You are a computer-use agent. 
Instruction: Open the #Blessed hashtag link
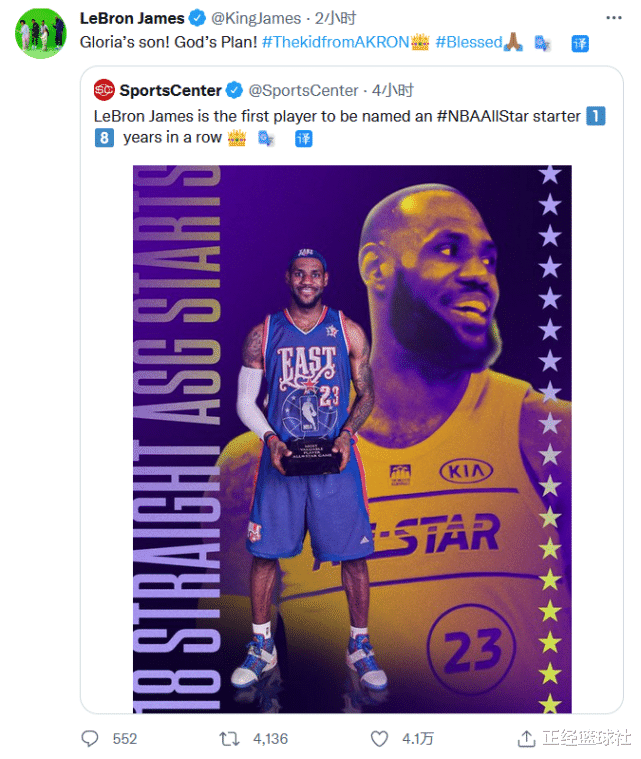coord(469,43)
